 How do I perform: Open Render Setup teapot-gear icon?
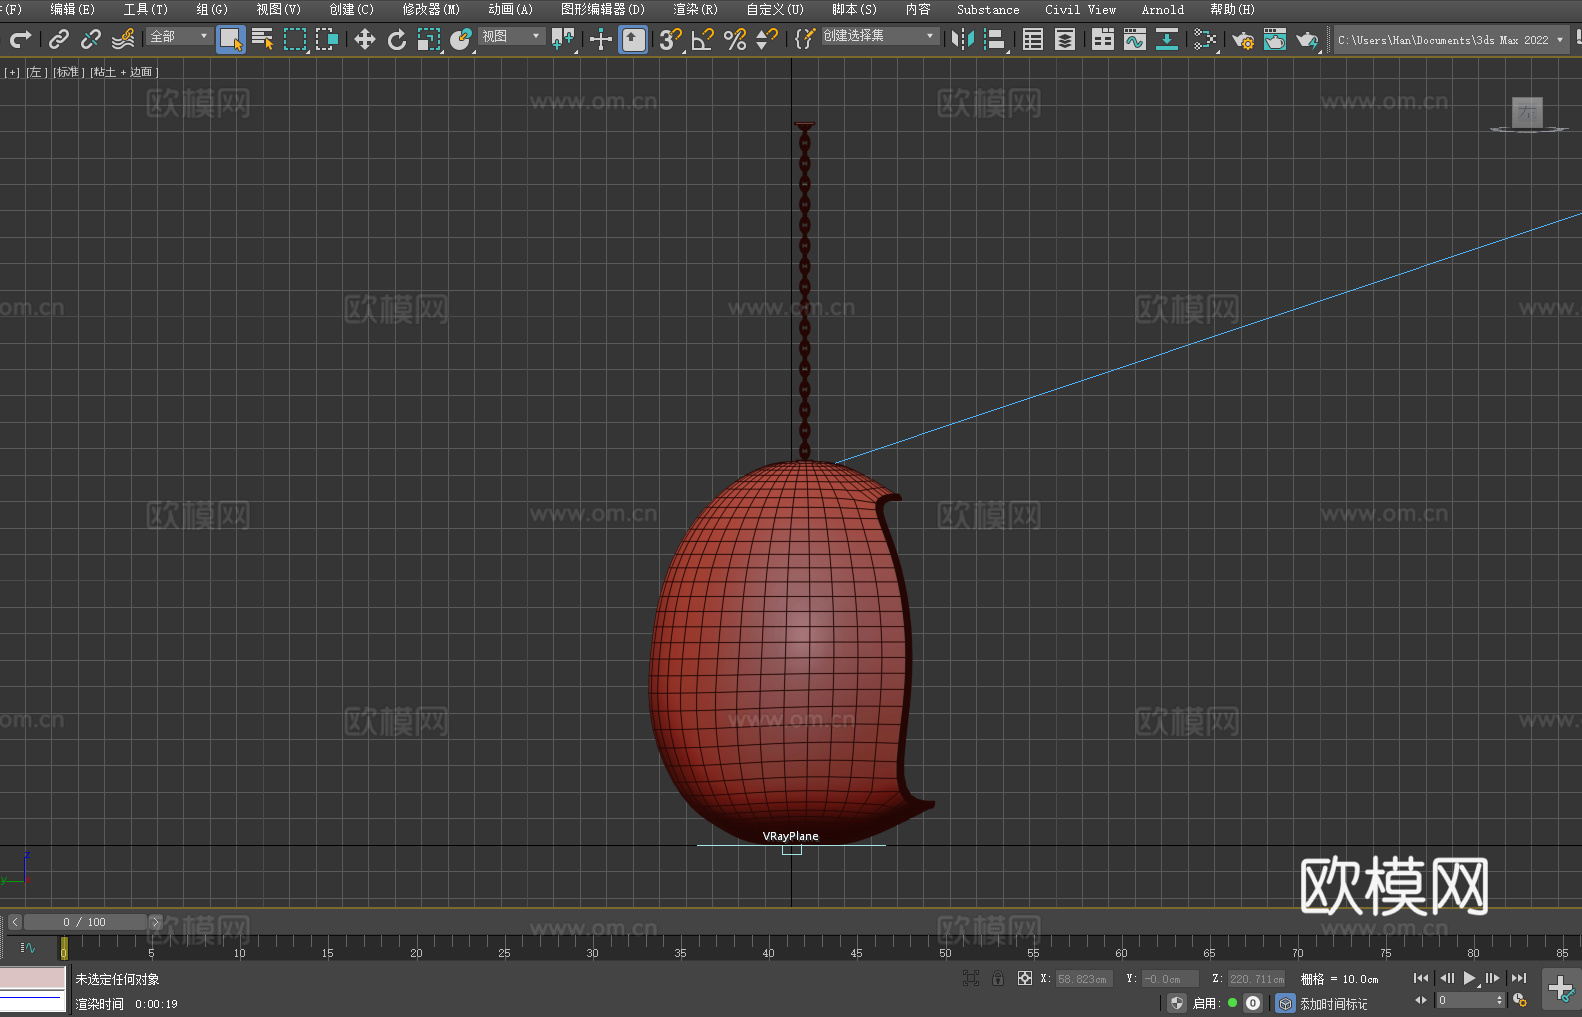pos(1243,39)
